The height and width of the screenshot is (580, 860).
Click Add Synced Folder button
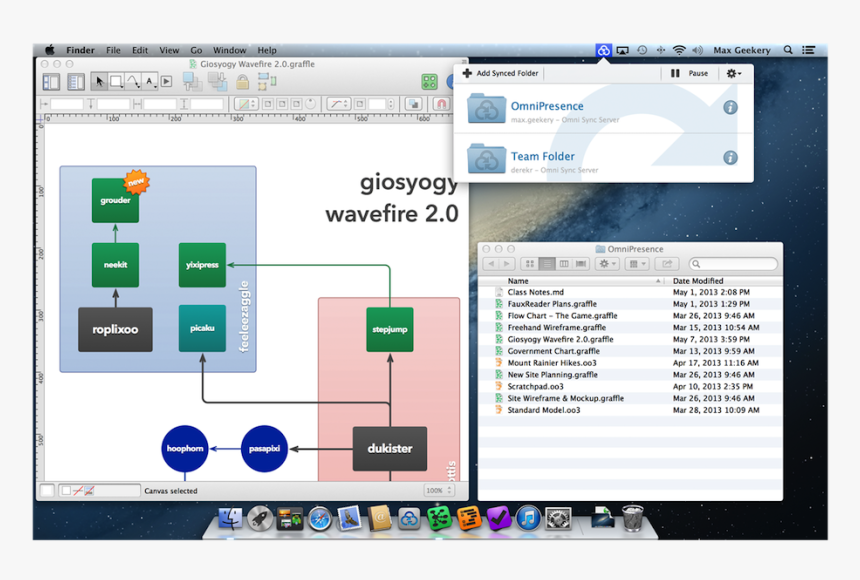(500, 73)
